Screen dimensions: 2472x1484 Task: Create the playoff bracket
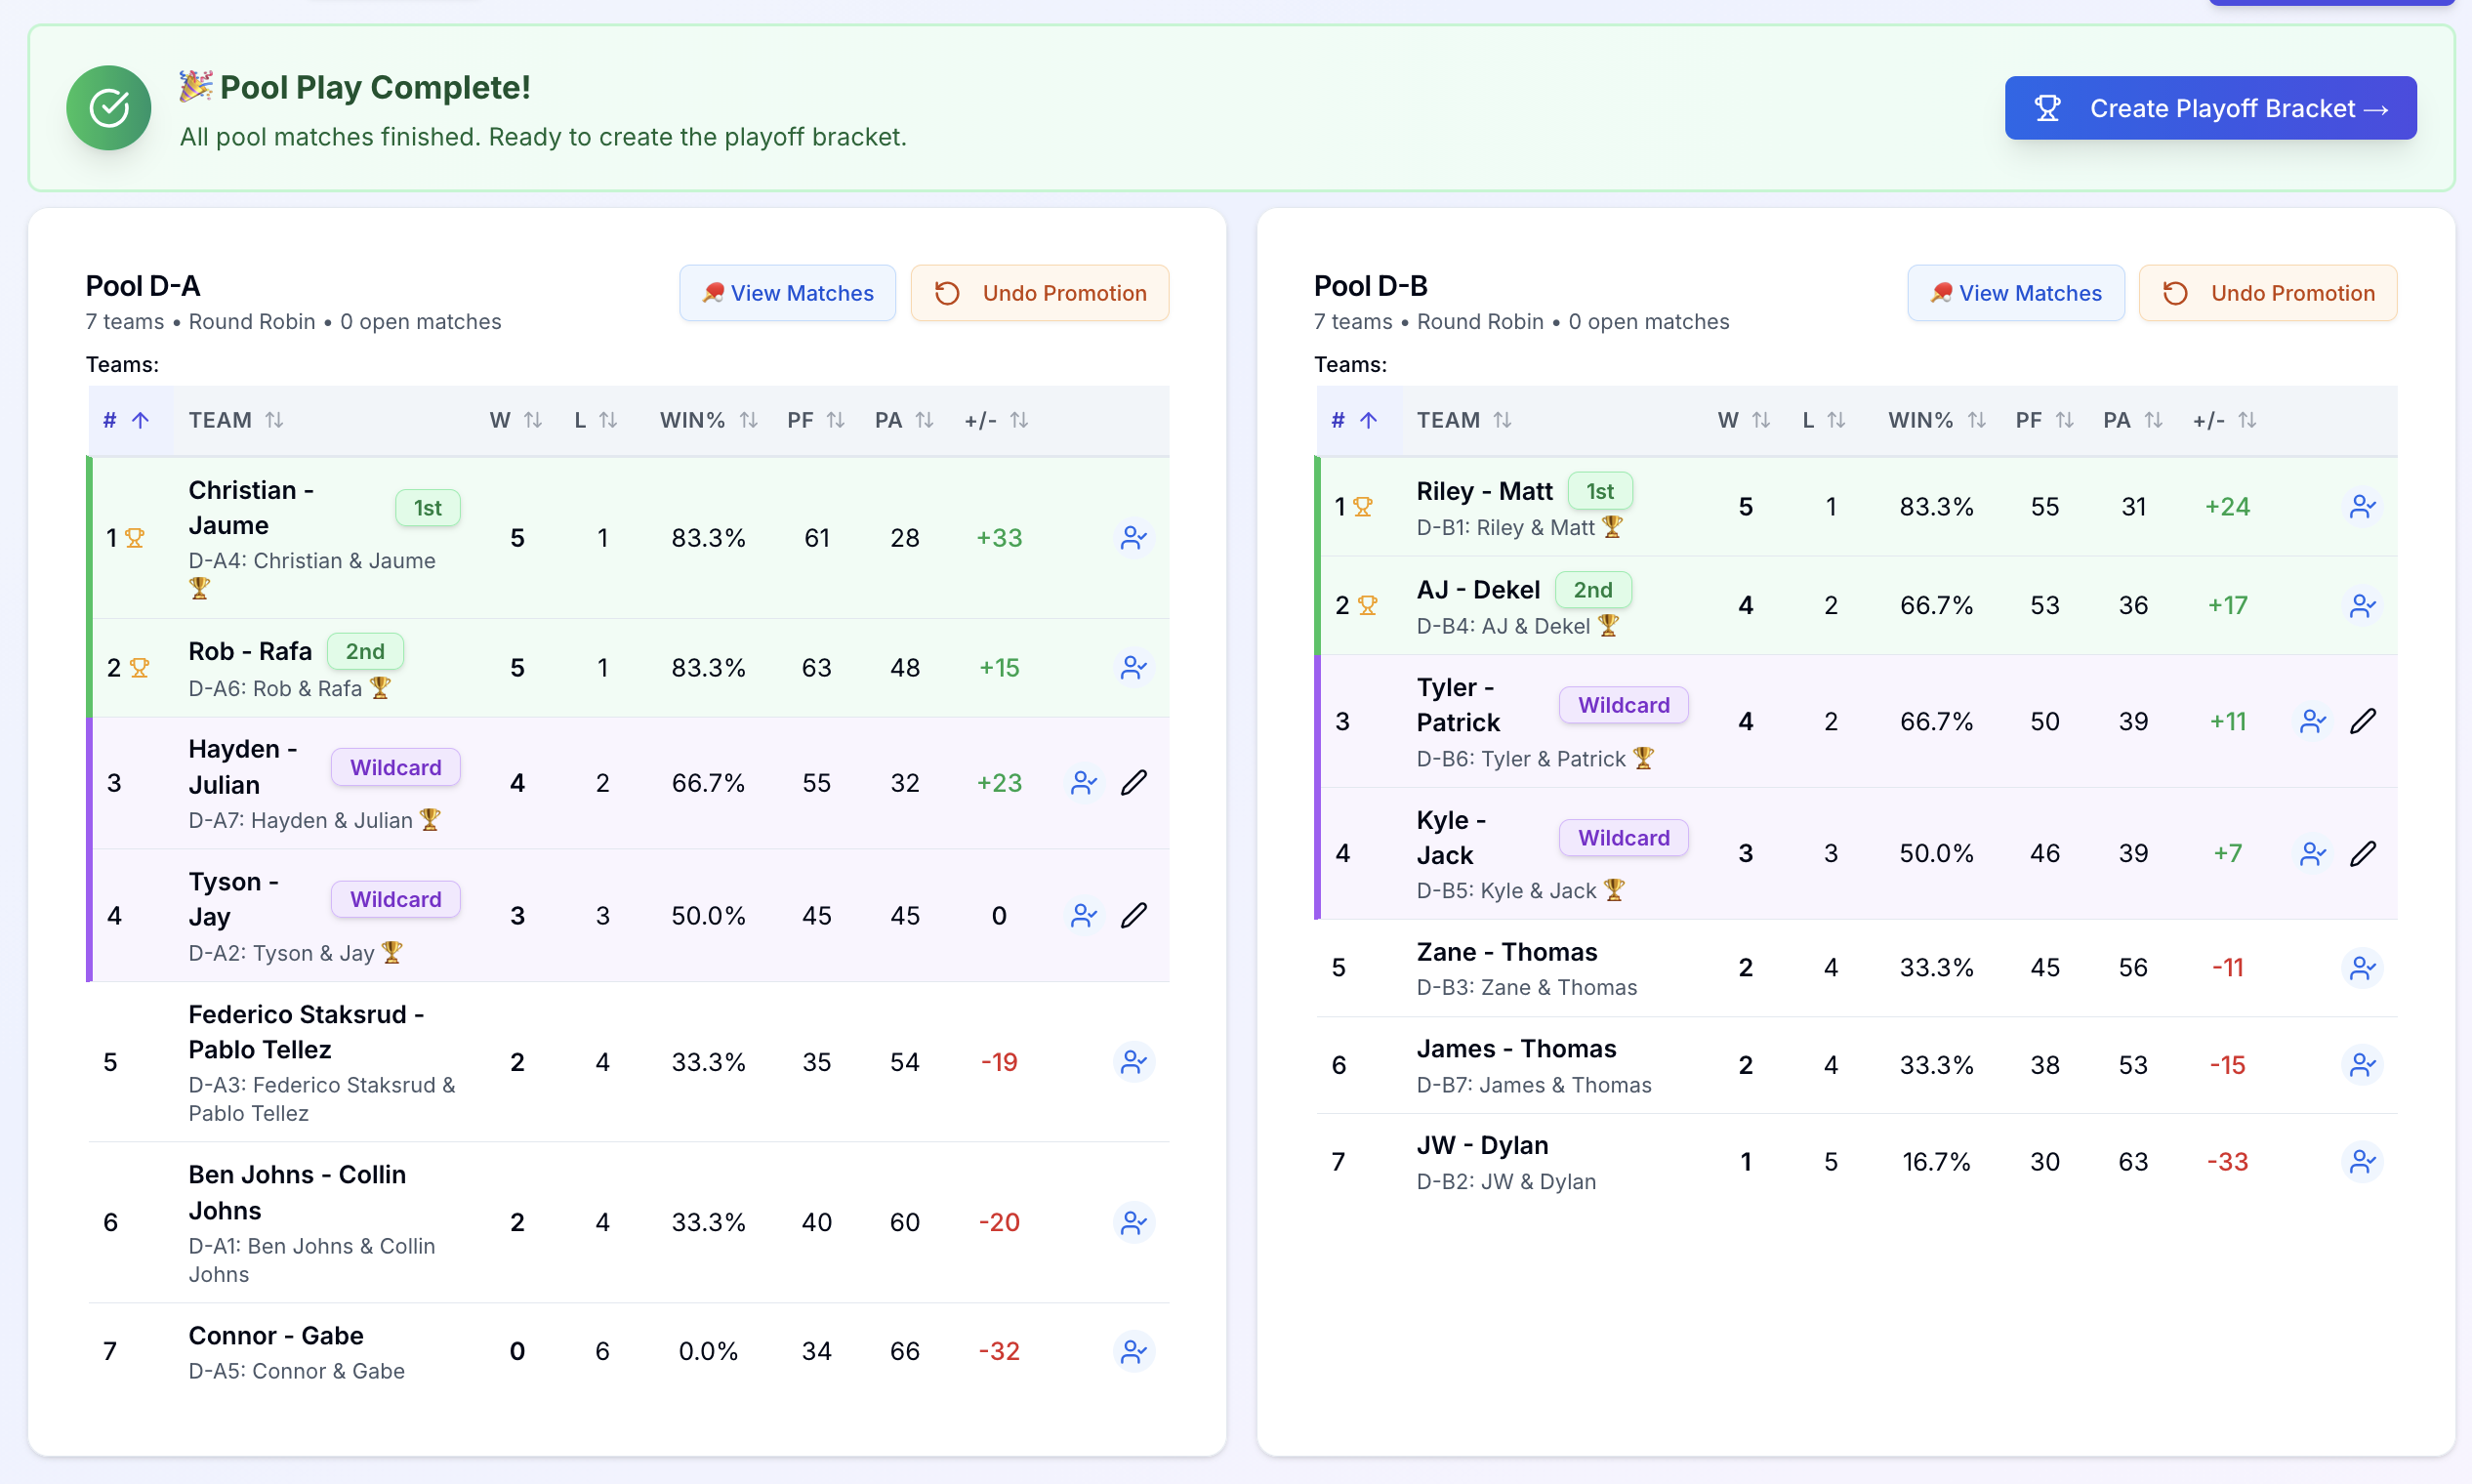(x=2210, y=108)
